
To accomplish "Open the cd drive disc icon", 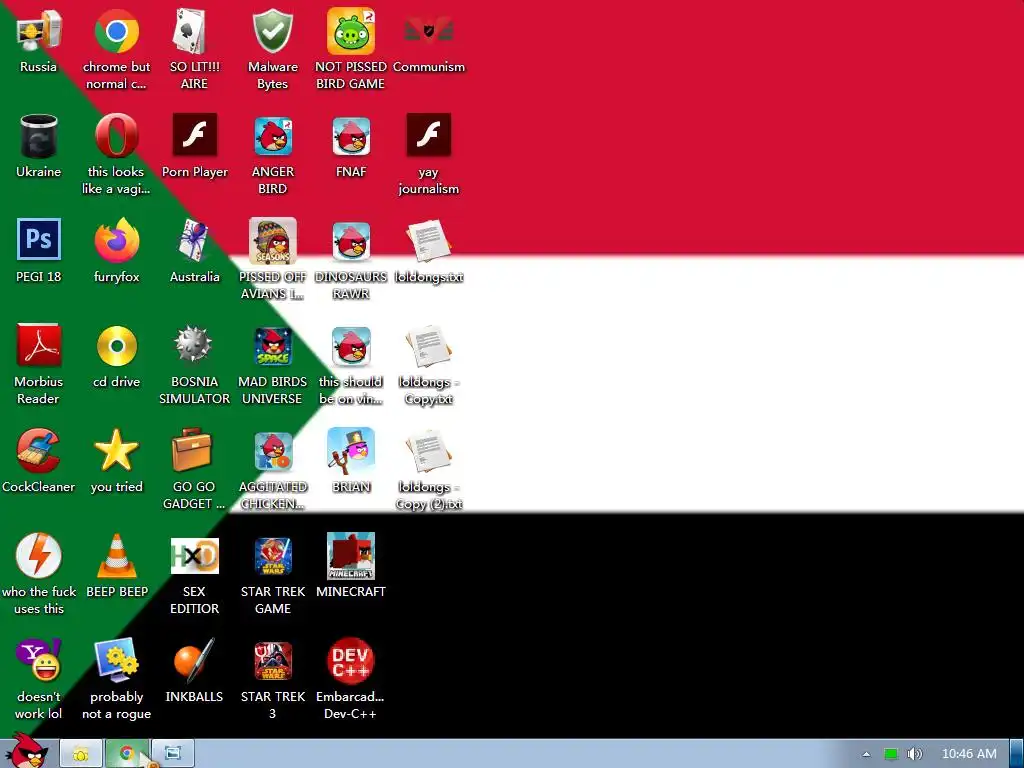I will (x=116, y=345).
